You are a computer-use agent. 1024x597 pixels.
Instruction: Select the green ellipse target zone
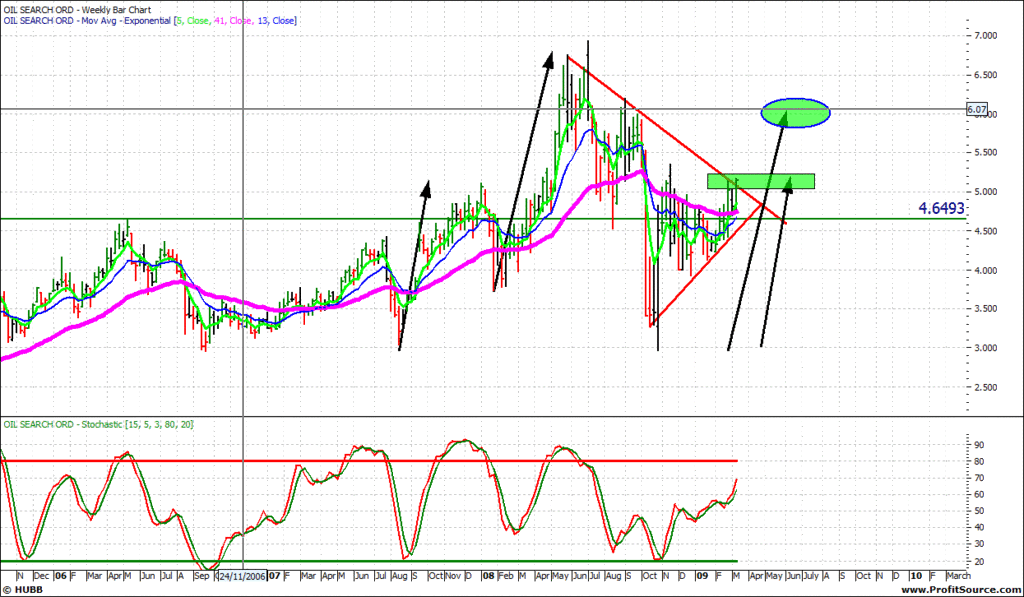(x=795, y=113)
